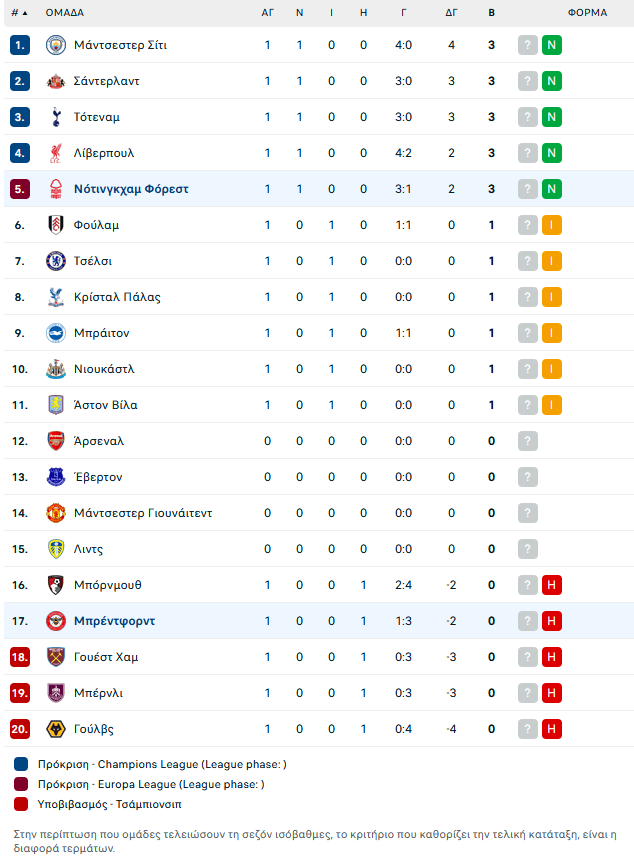Click Arsenal's grey upcoming match badge
The image size is (634, 858).
pyautogui.click(x=528, y=441)
